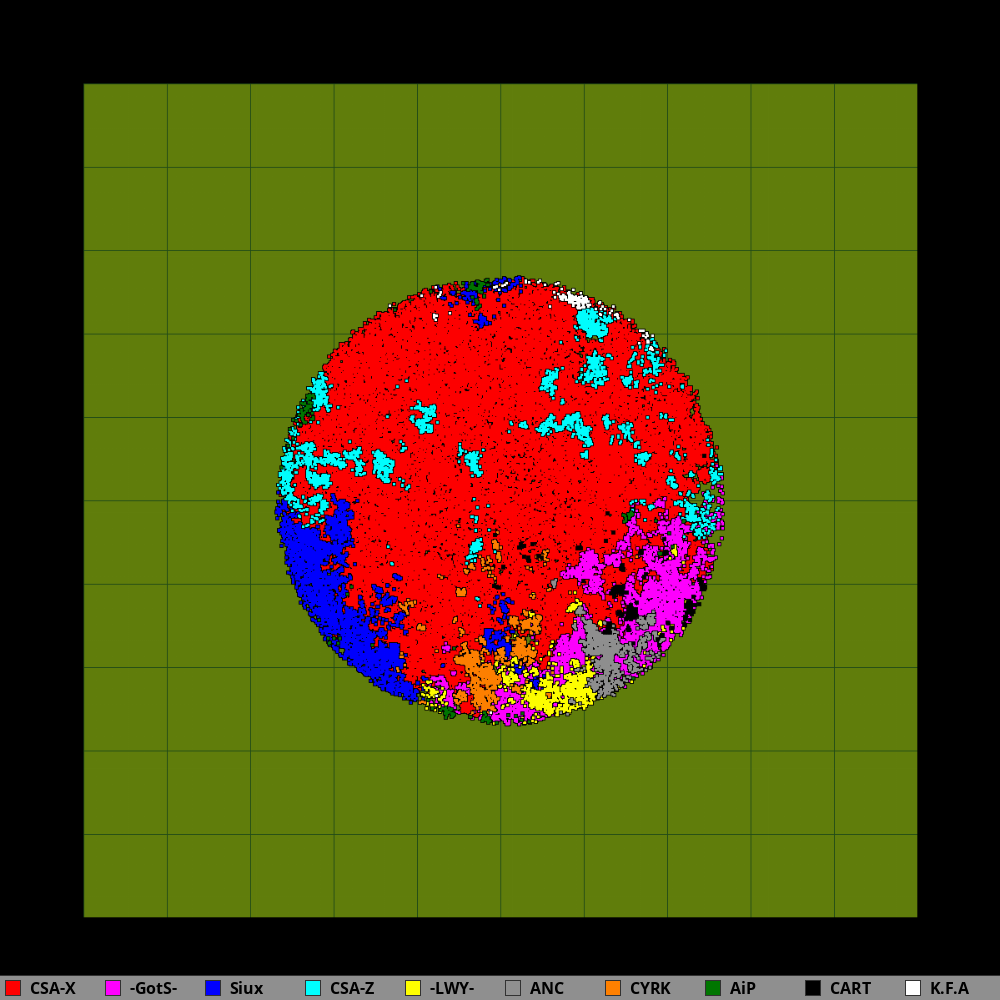The image size is (1000, 1000).
Task: Select the white K.F.A legend swatch
Action: tap(913, 988)
